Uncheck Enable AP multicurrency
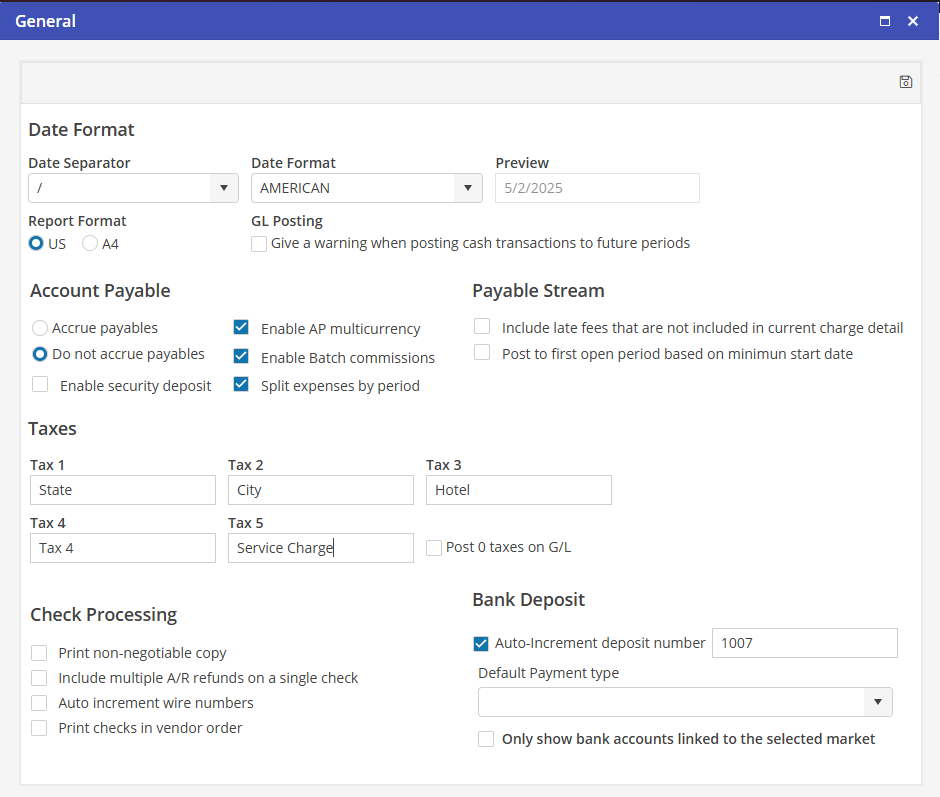 (241, 328)
